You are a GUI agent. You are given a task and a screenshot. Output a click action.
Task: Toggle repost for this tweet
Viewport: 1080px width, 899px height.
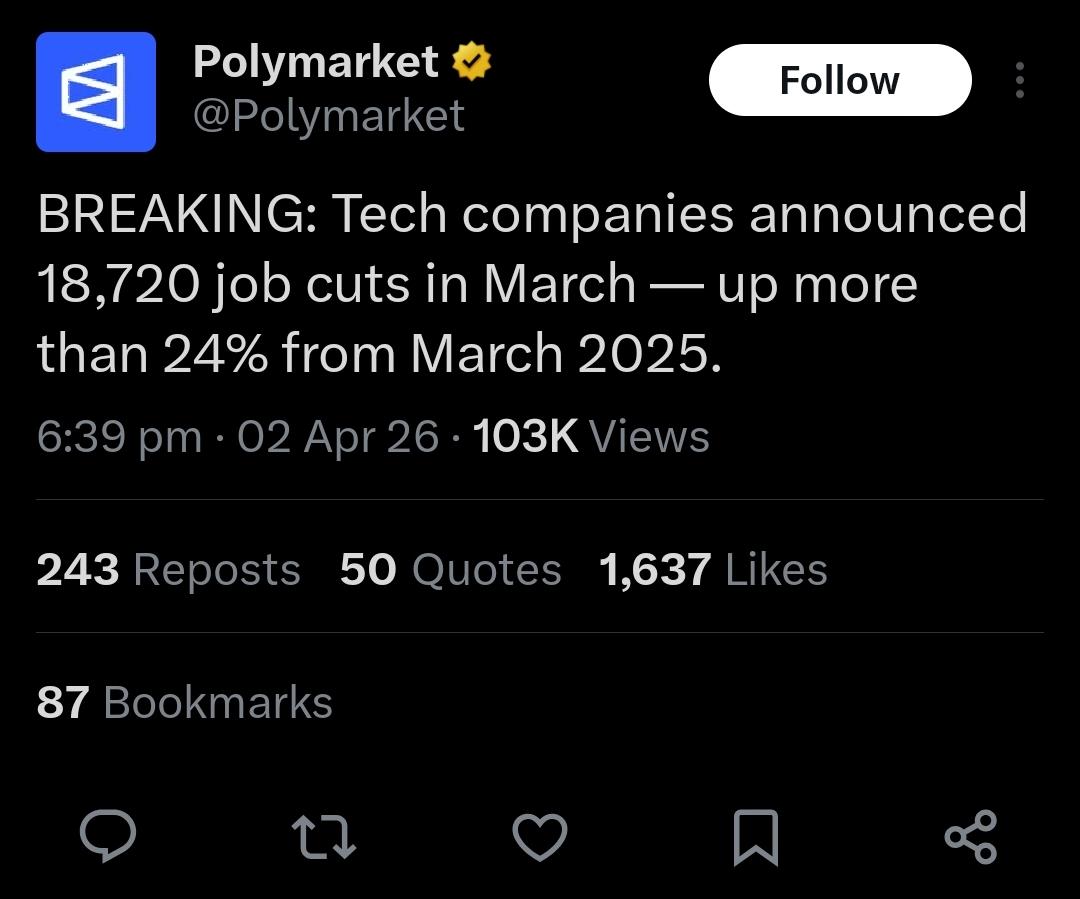tap(324, 838)
